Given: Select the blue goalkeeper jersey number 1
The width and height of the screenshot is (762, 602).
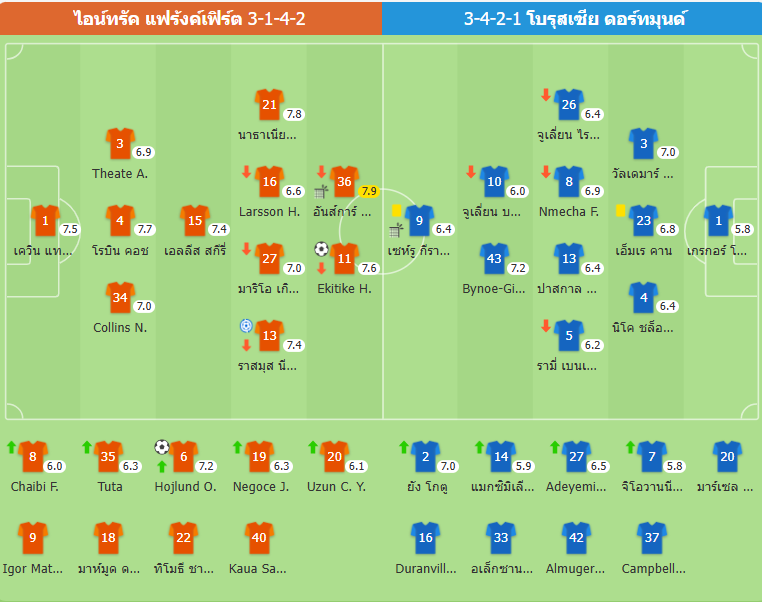Looking at the screenshot, I should [718, 219].
